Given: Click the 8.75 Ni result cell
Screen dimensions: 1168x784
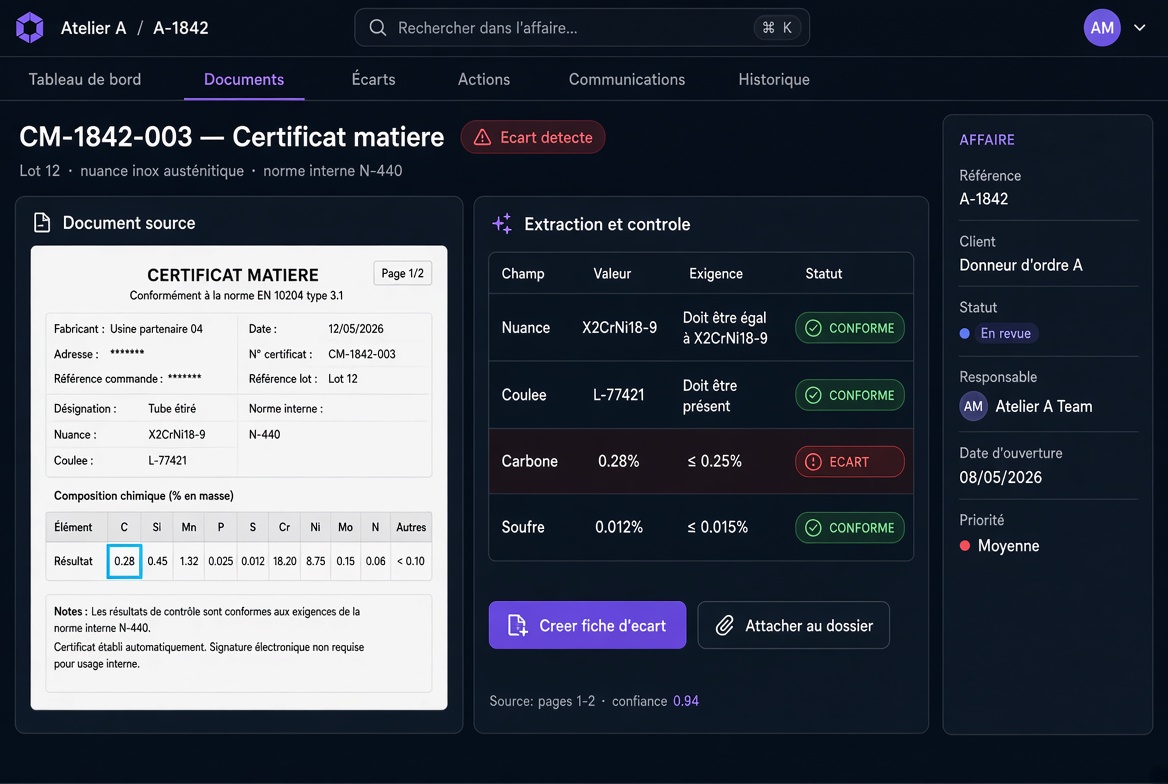Looking at the screenshot, I should pos(316,561).
